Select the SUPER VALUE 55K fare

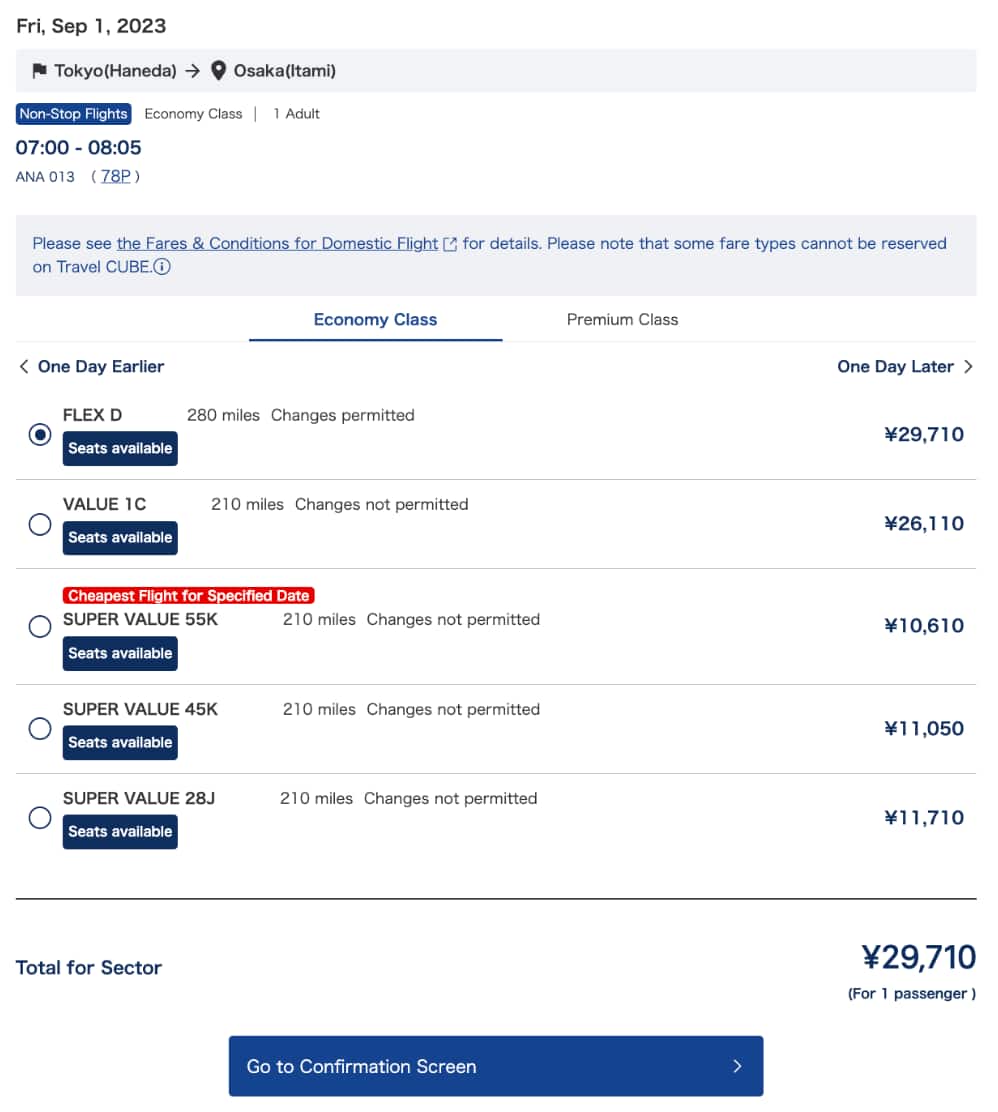tap(40, 627)
